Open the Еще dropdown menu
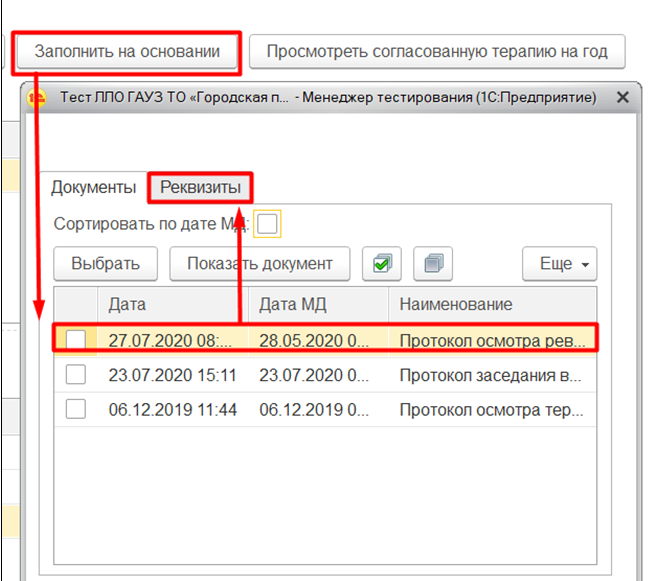The height and width of the screenshot is (581, 666). (x=559, y=264)
